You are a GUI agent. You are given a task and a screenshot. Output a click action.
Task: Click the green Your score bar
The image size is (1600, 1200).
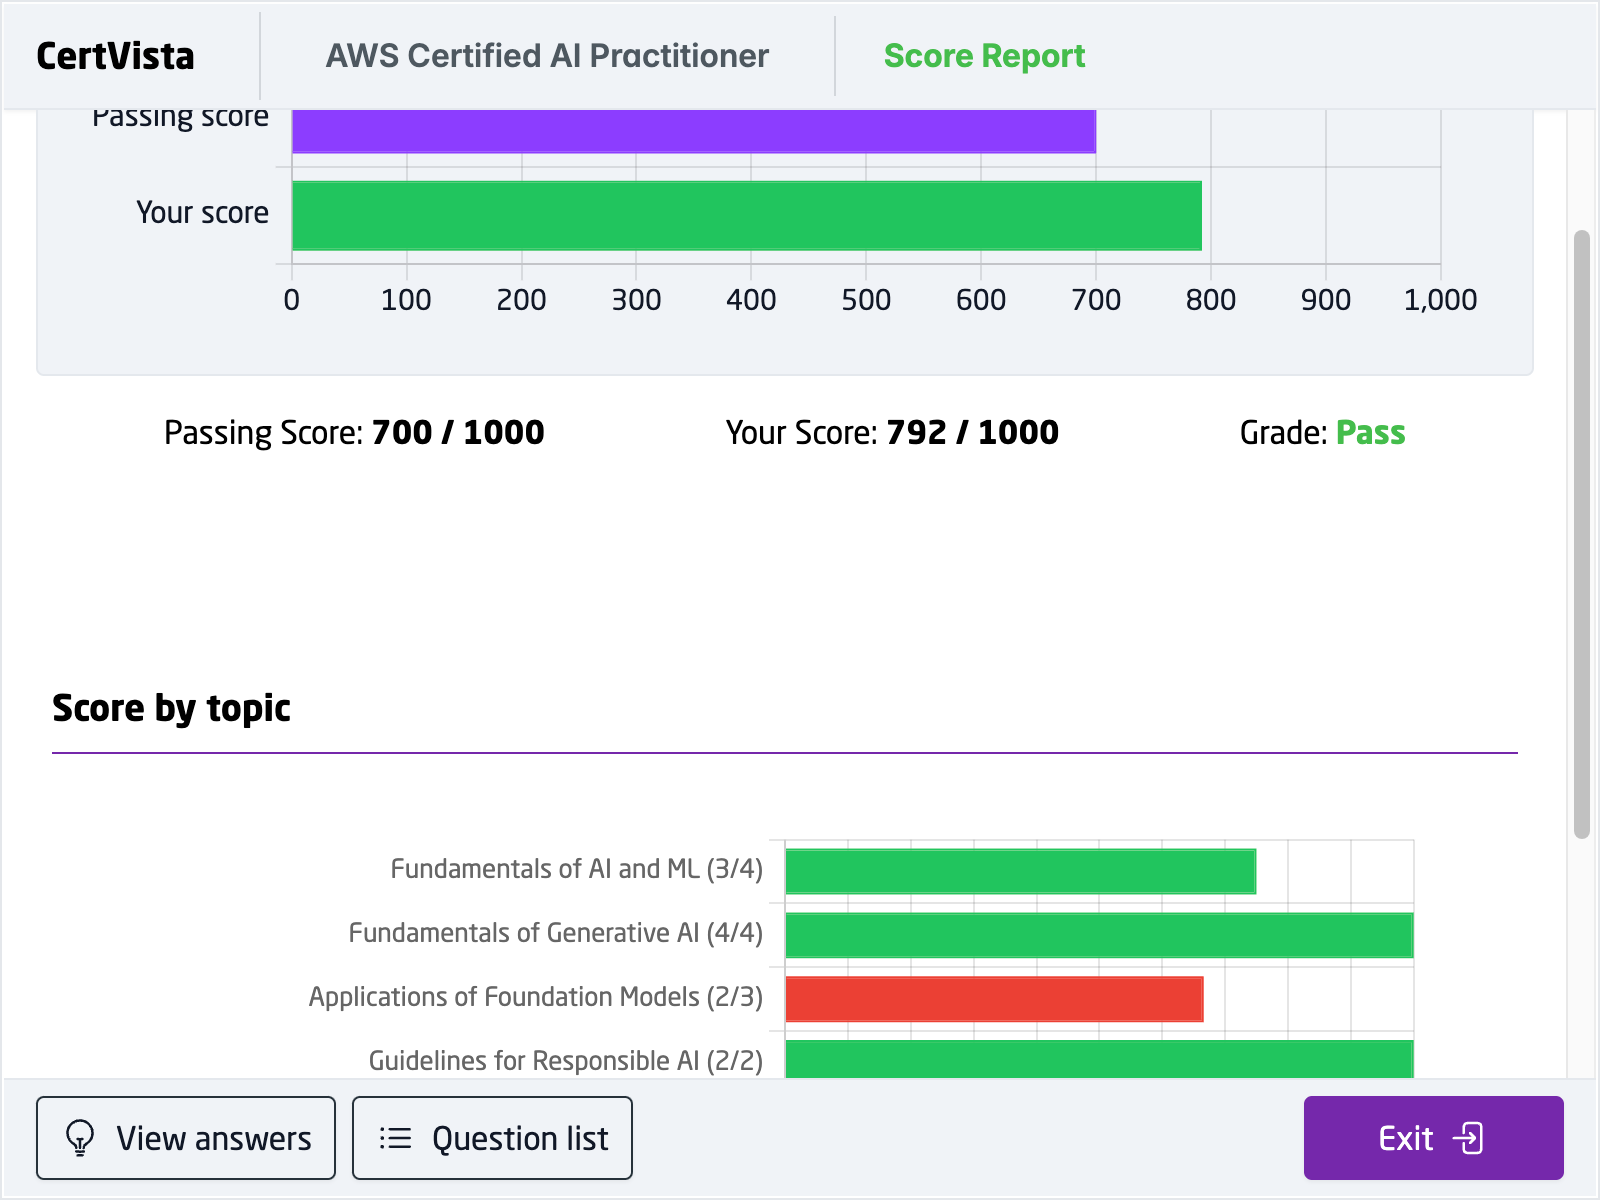click(746, 215)
